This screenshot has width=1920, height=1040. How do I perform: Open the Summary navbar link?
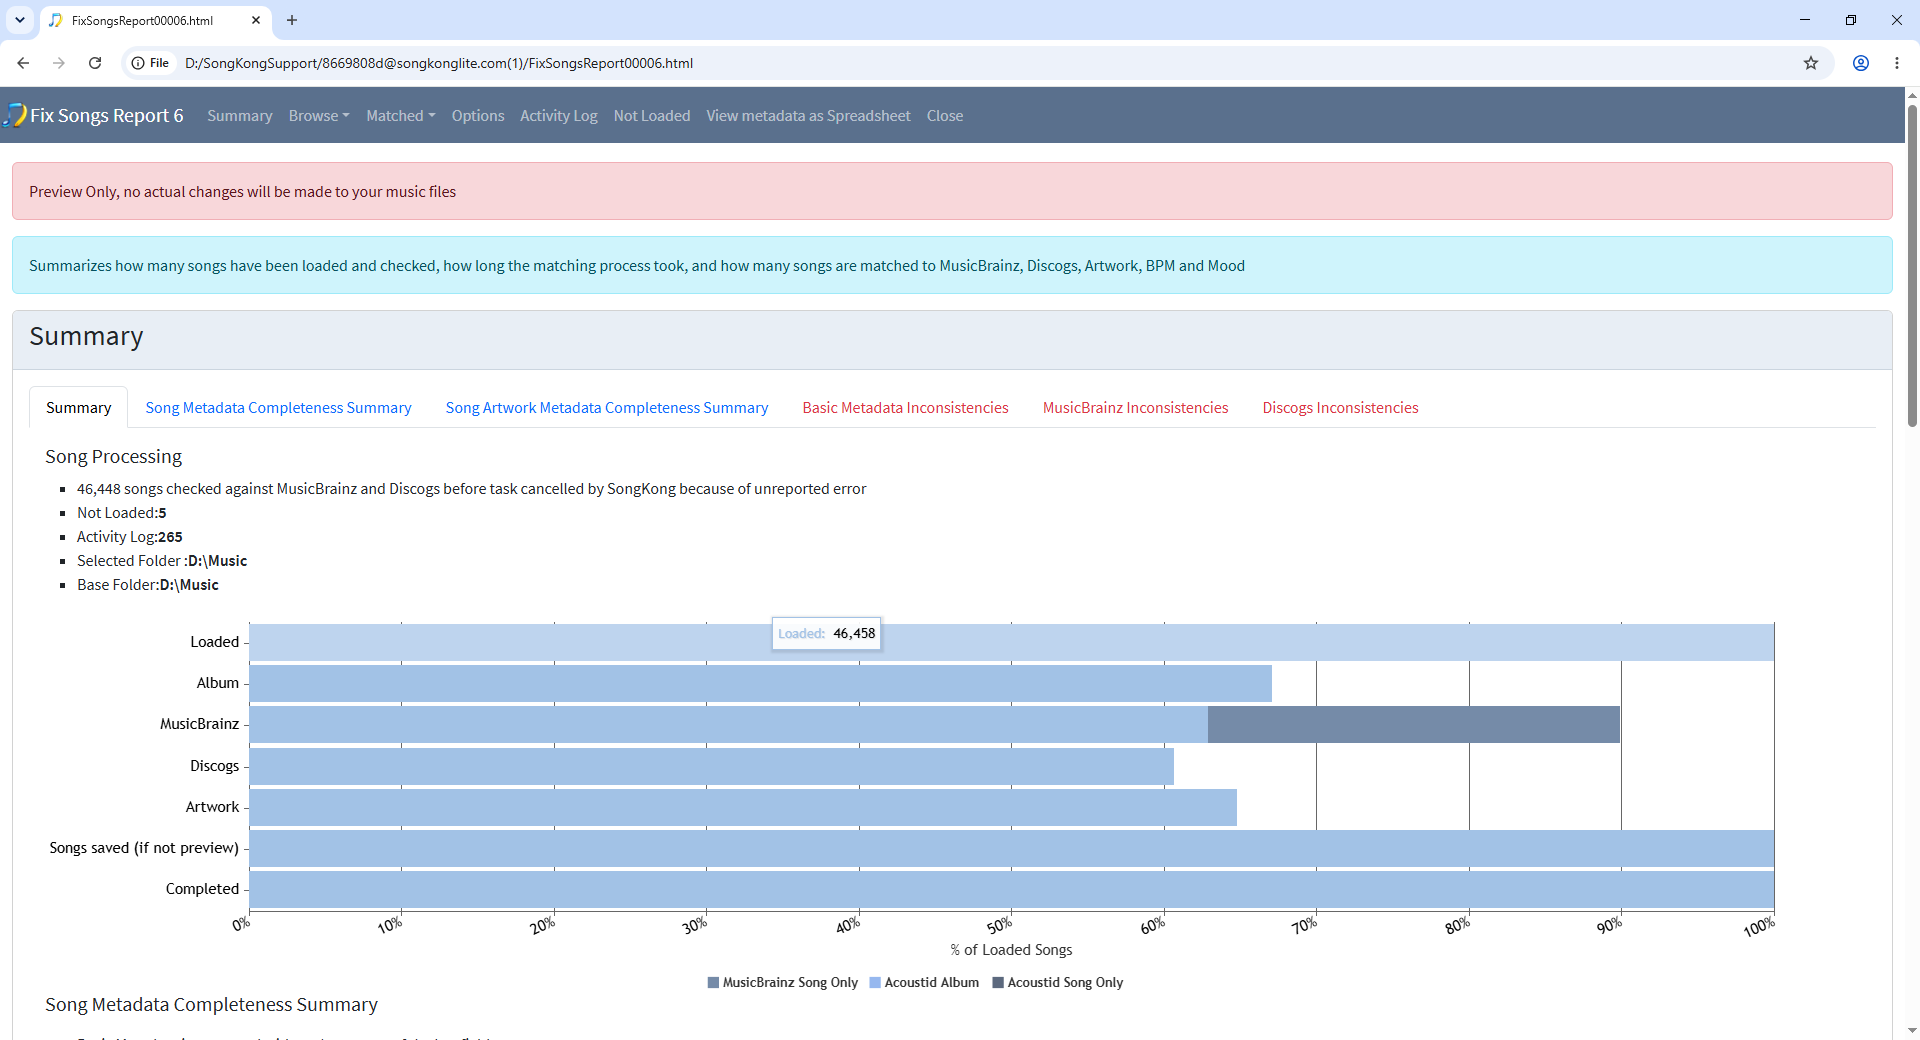point(240,116)
